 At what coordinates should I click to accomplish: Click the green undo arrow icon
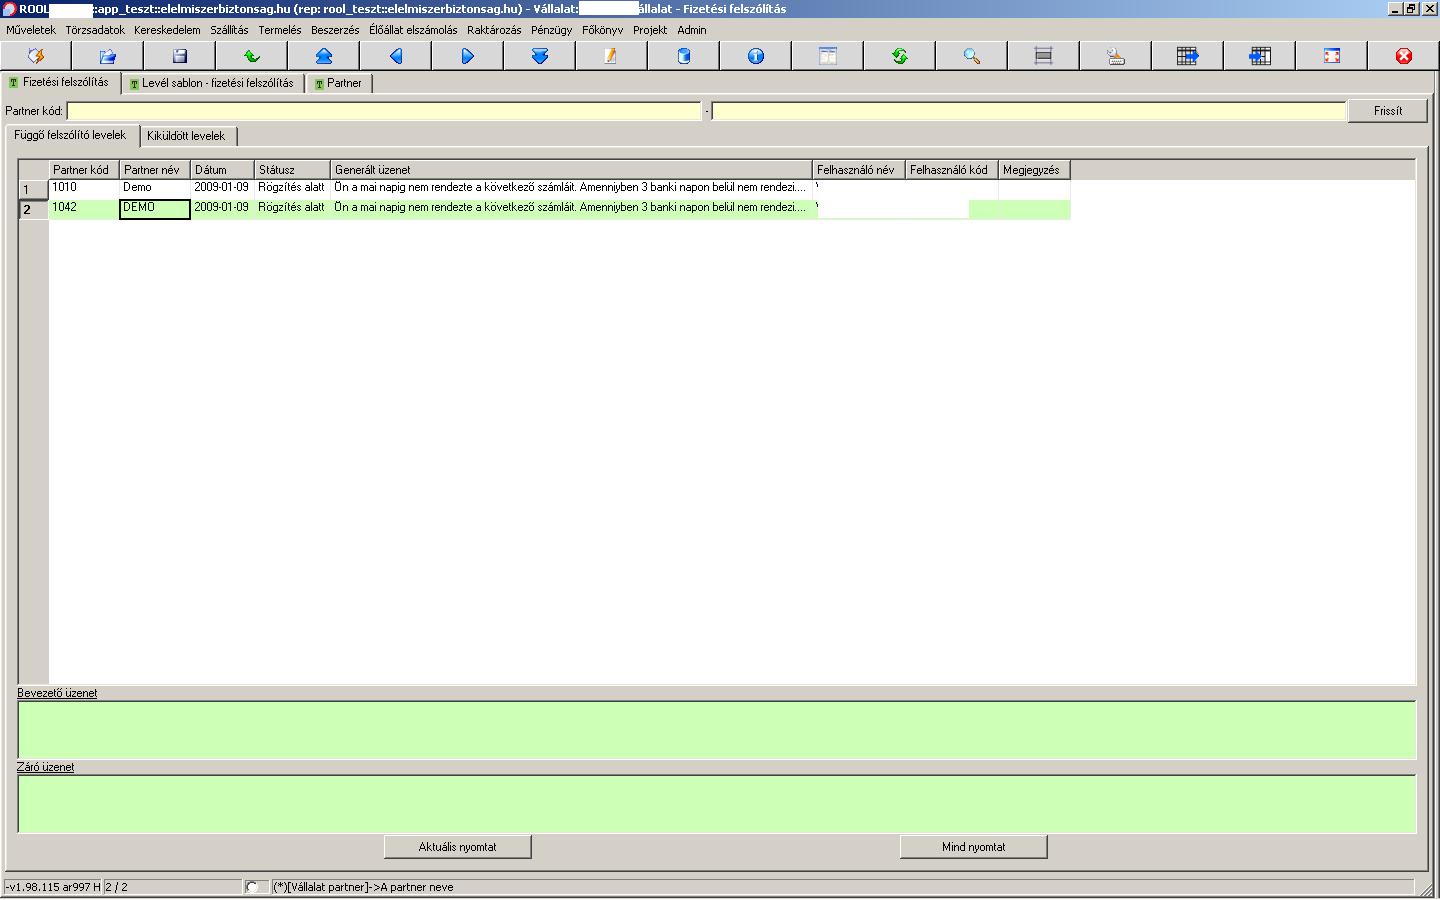click(252, 56)
